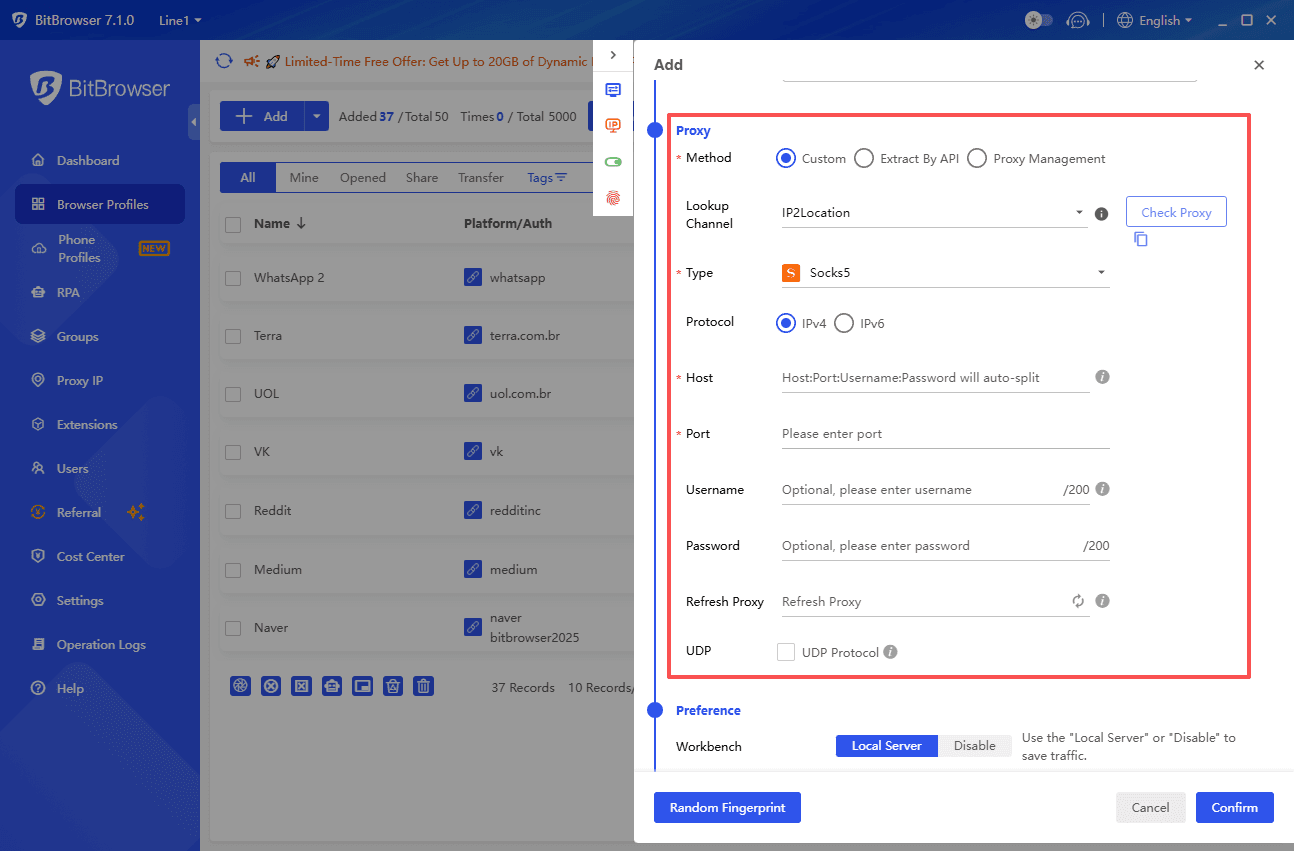This screenshot has width=1294, height=851.
Task: Open Proxy IP in the sidebar
Action: (80, 381)
